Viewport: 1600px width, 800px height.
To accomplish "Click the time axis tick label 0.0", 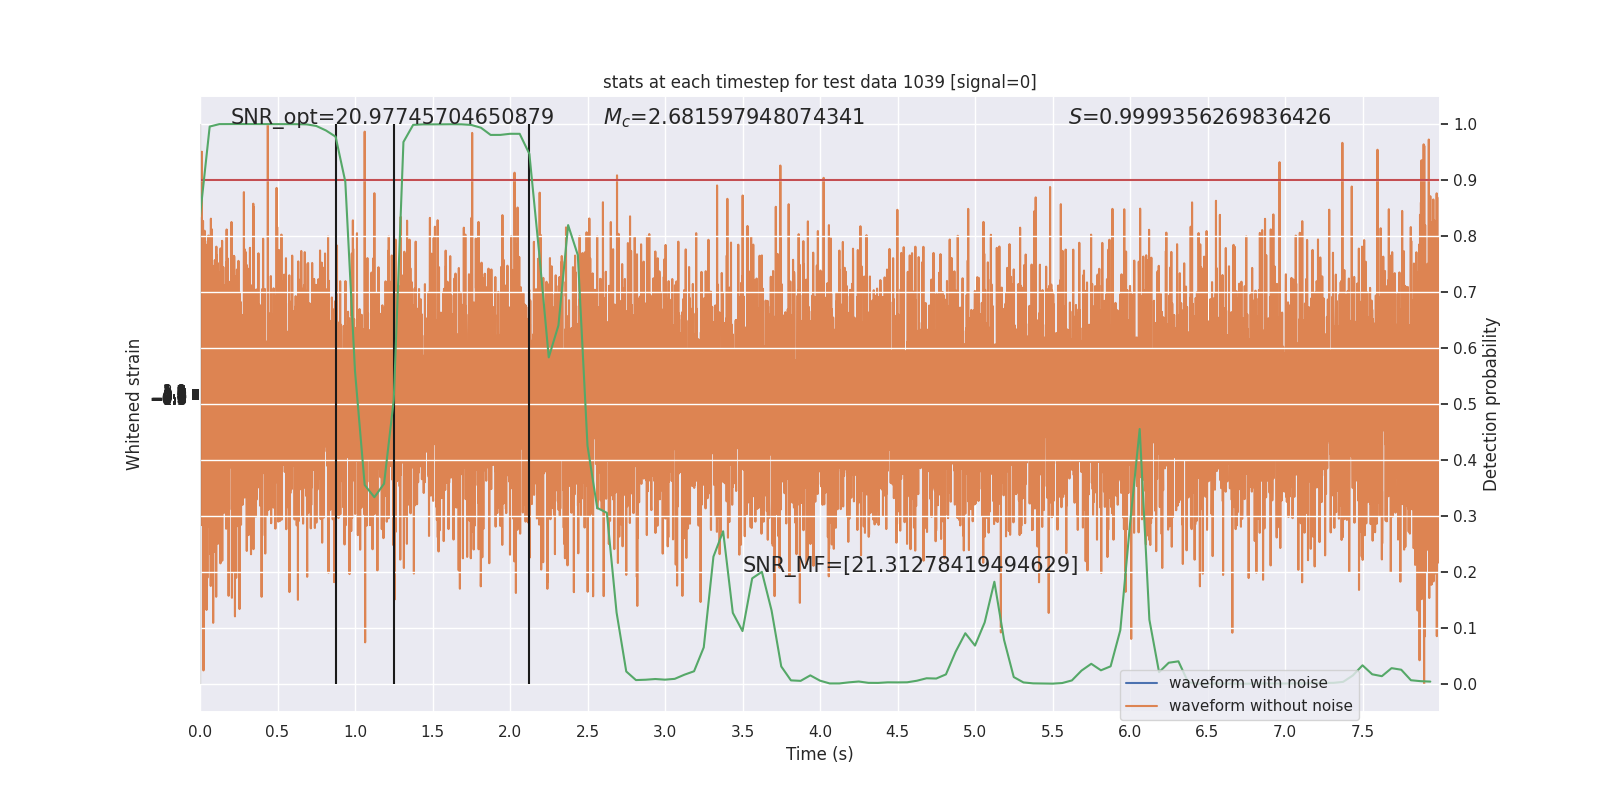I will pos(200,731).
